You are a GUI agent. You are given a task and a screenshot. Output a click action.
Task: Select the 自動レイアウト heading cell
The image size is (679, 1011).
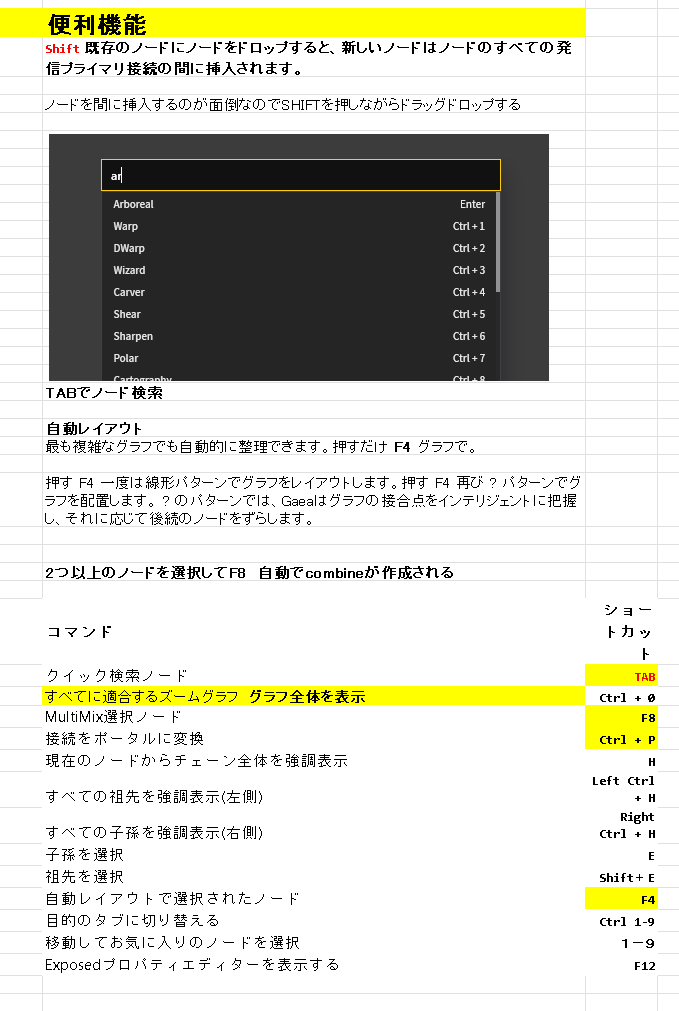[314, 428]
